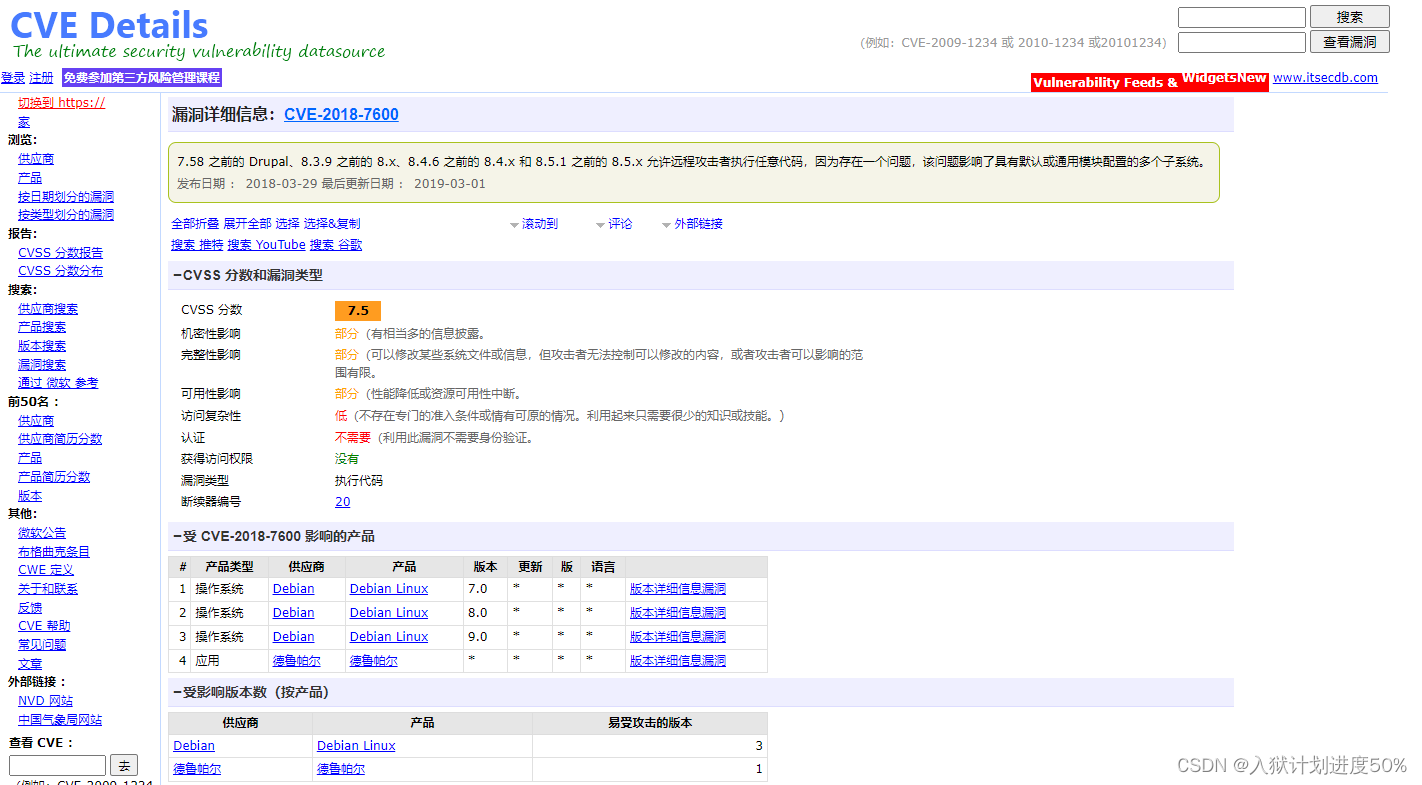Open 微软公告 in the sidebar

click(x=42, y=533)
